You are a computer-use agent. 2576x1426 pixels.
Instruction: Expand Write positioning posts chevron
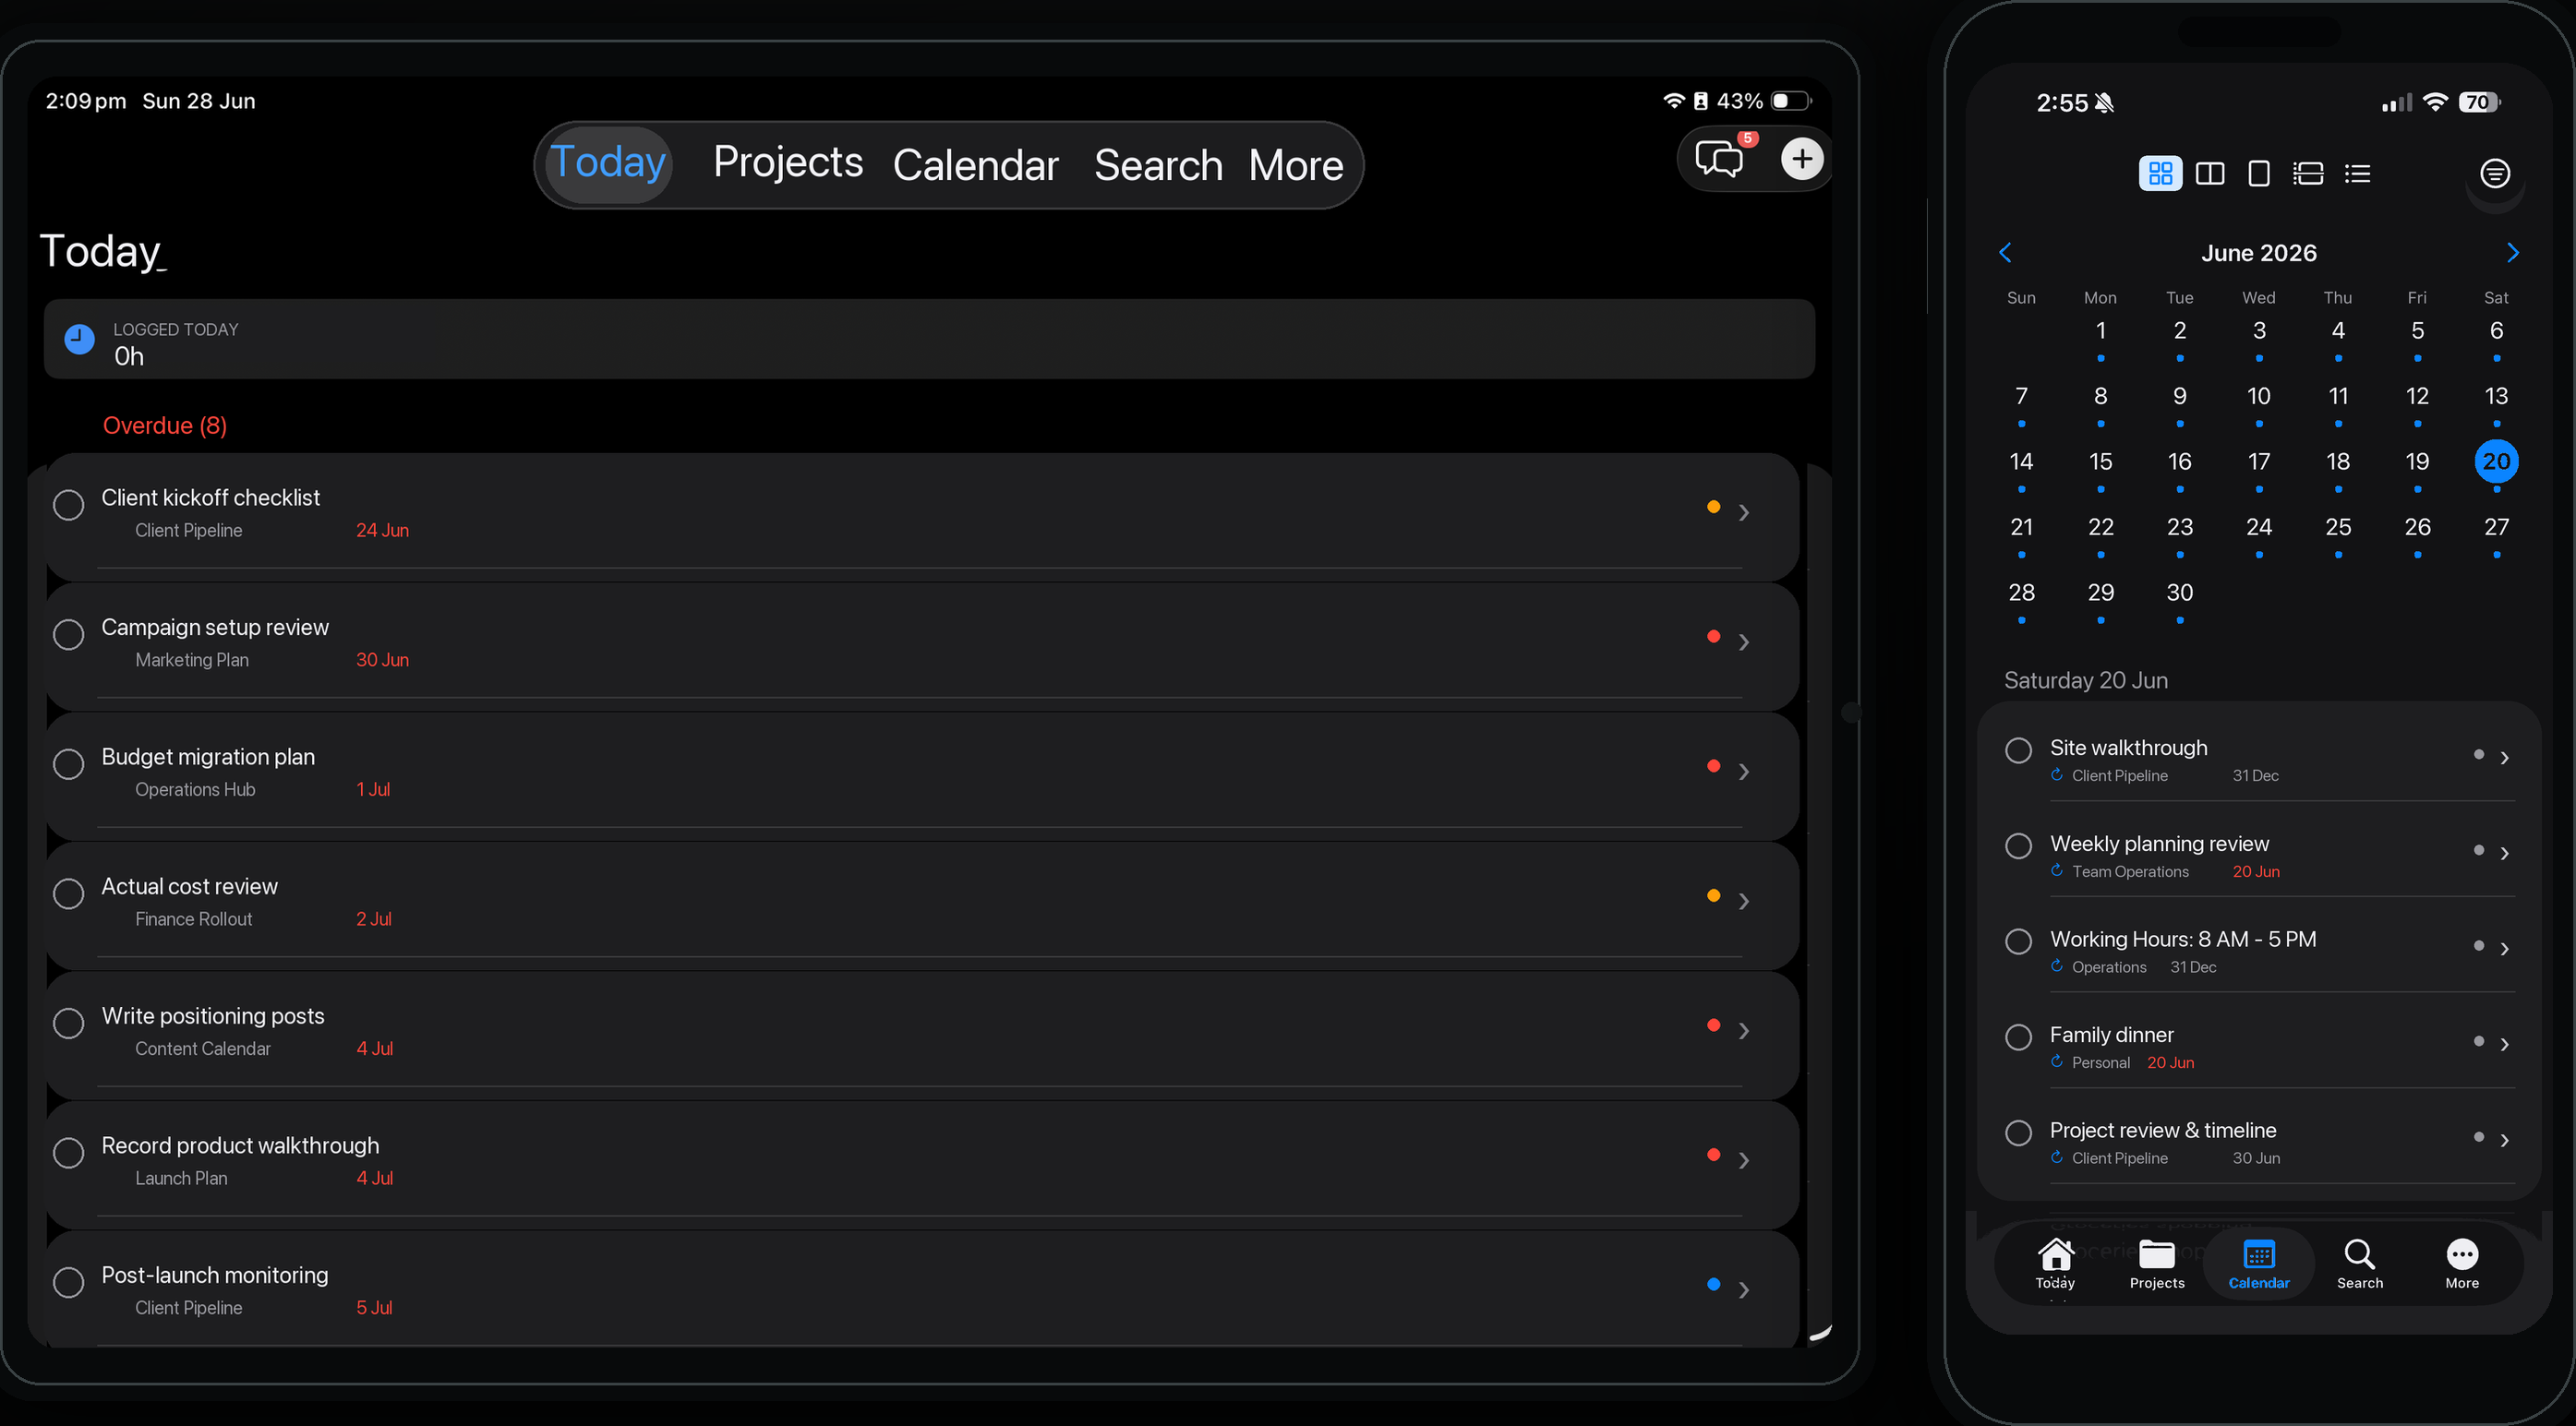1743,1030
